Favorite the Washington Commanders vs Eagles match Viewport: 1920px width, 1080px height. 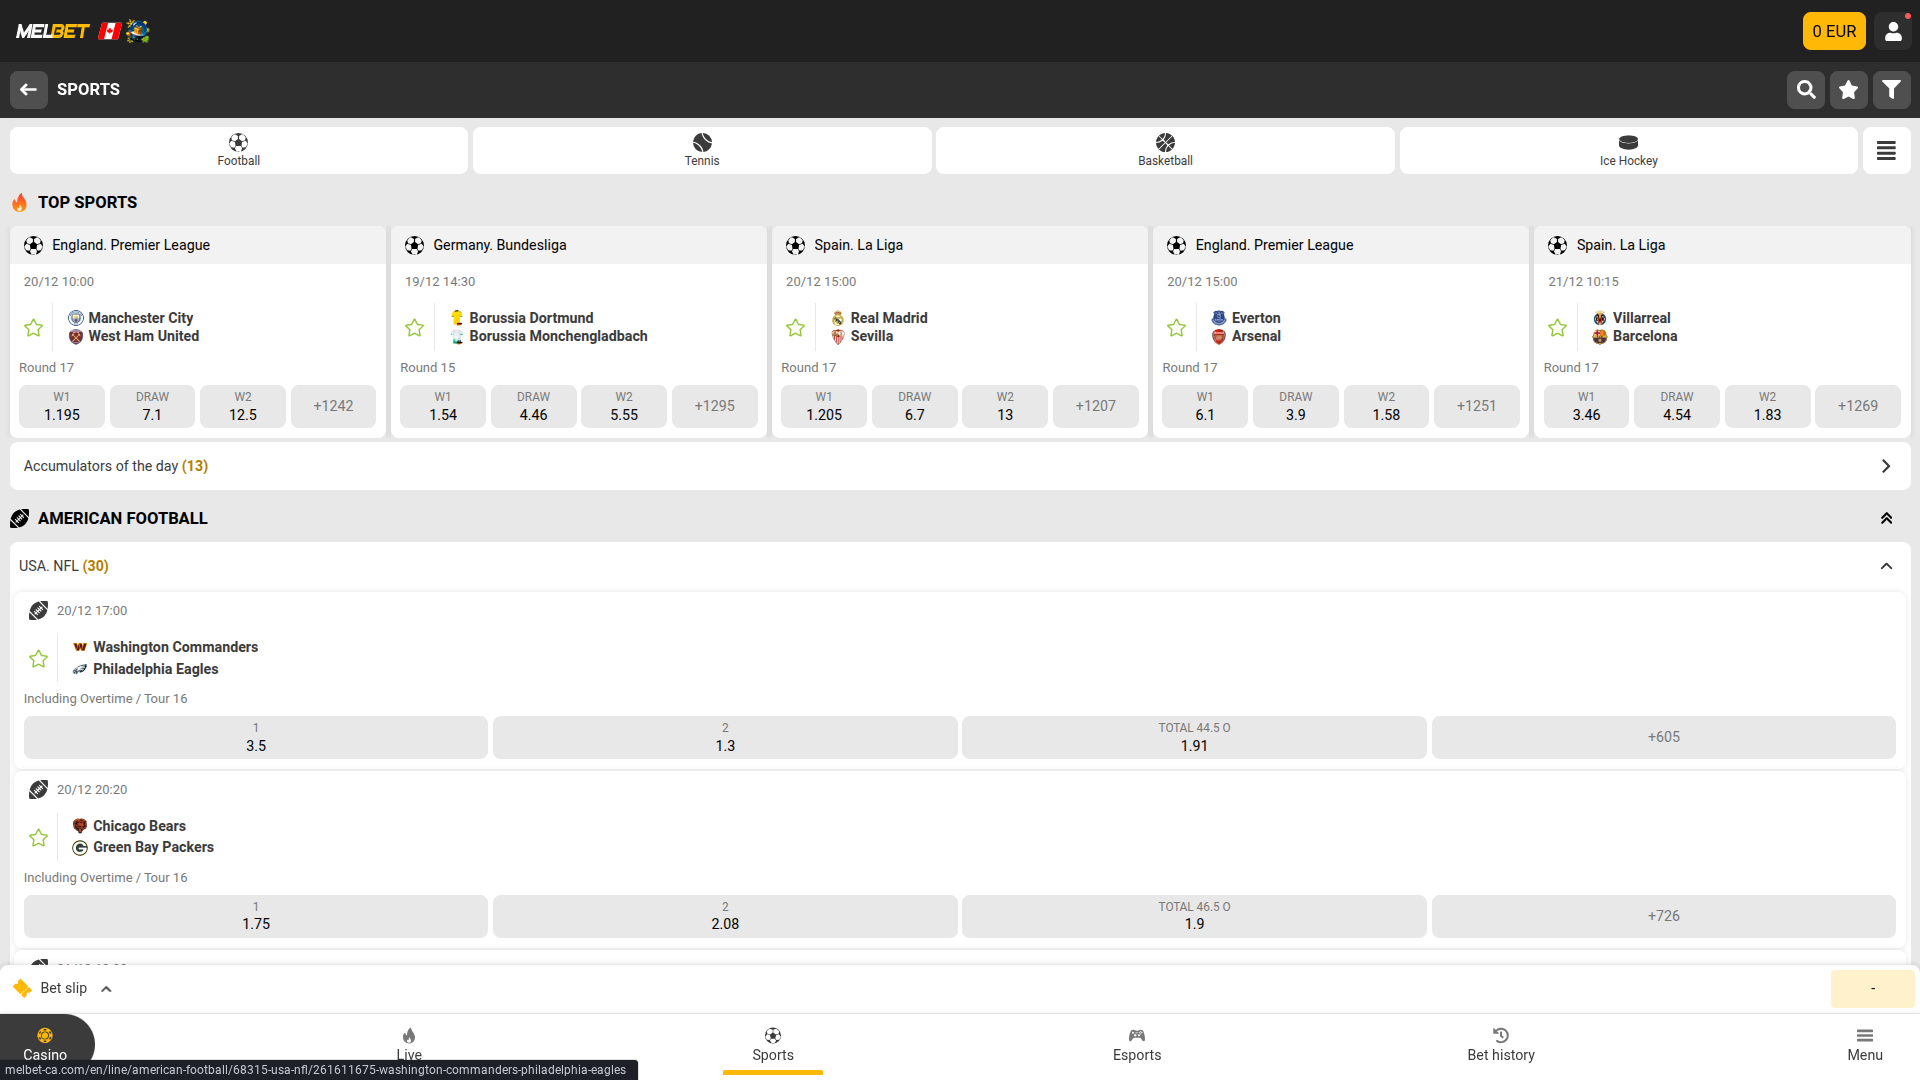tap(38, 658)
